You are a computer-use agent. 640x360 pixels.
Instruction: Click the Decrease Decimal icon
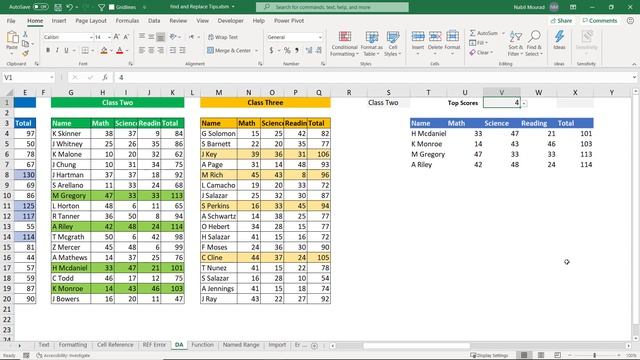click(319, 50)
